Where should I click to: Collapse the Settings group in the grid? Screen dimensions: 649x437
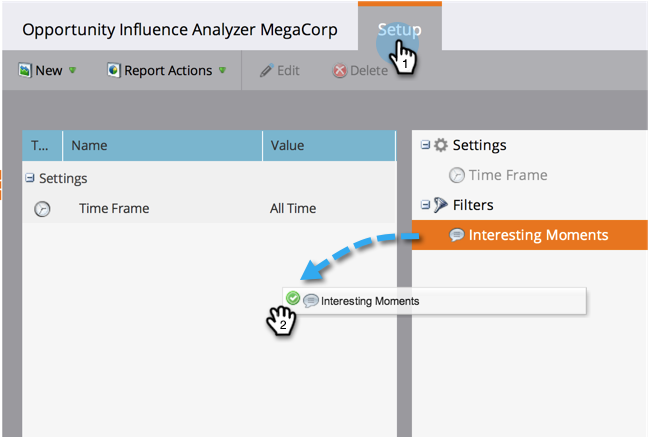pyautogui.click(x=30, y=179)
